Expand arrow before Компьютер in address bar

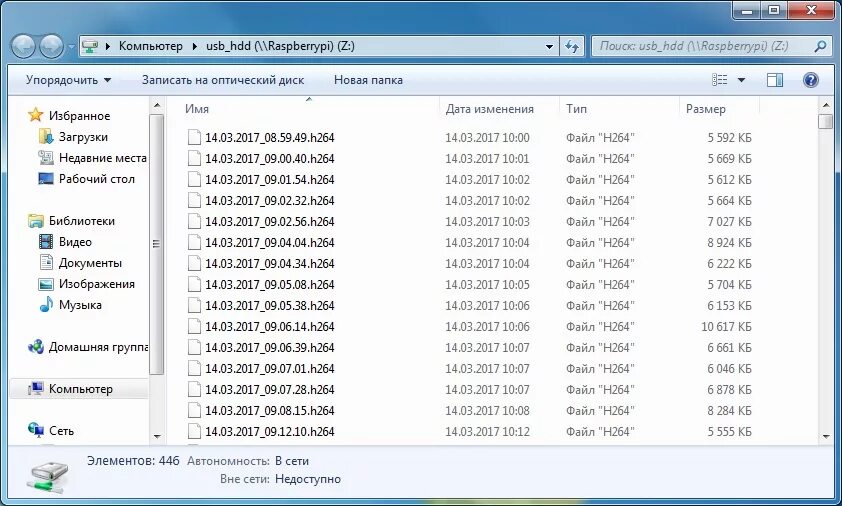(107, 46)
